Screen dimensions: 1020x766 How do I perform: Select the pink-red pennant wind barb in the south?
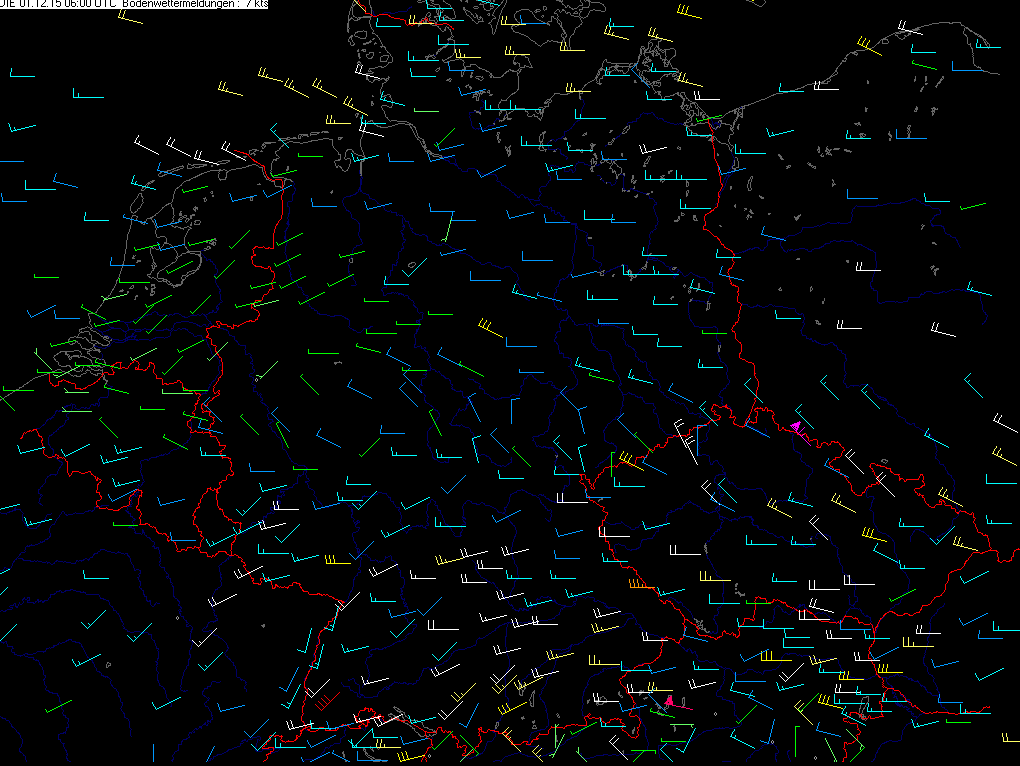pos(669,702)
